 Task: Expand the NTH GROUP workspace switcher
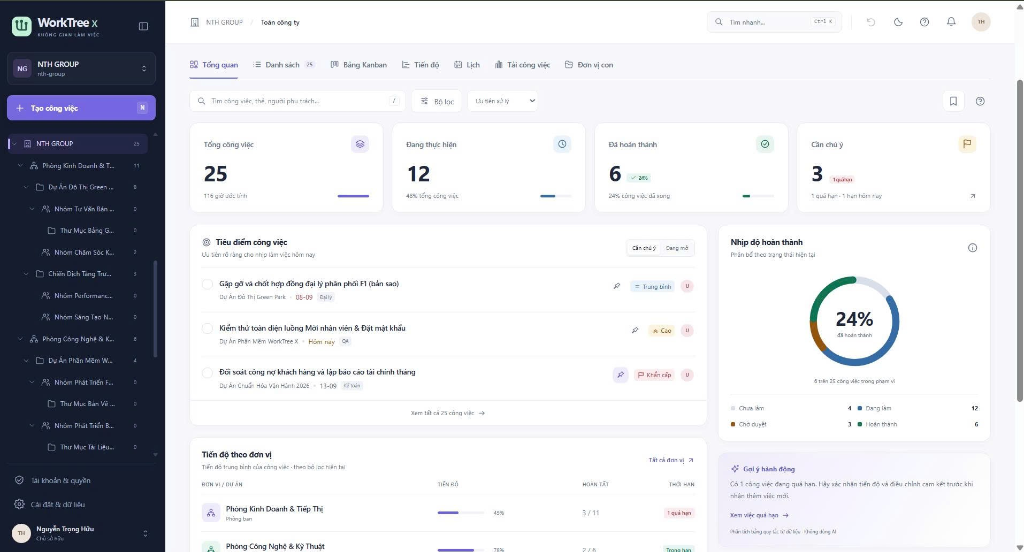82,69
